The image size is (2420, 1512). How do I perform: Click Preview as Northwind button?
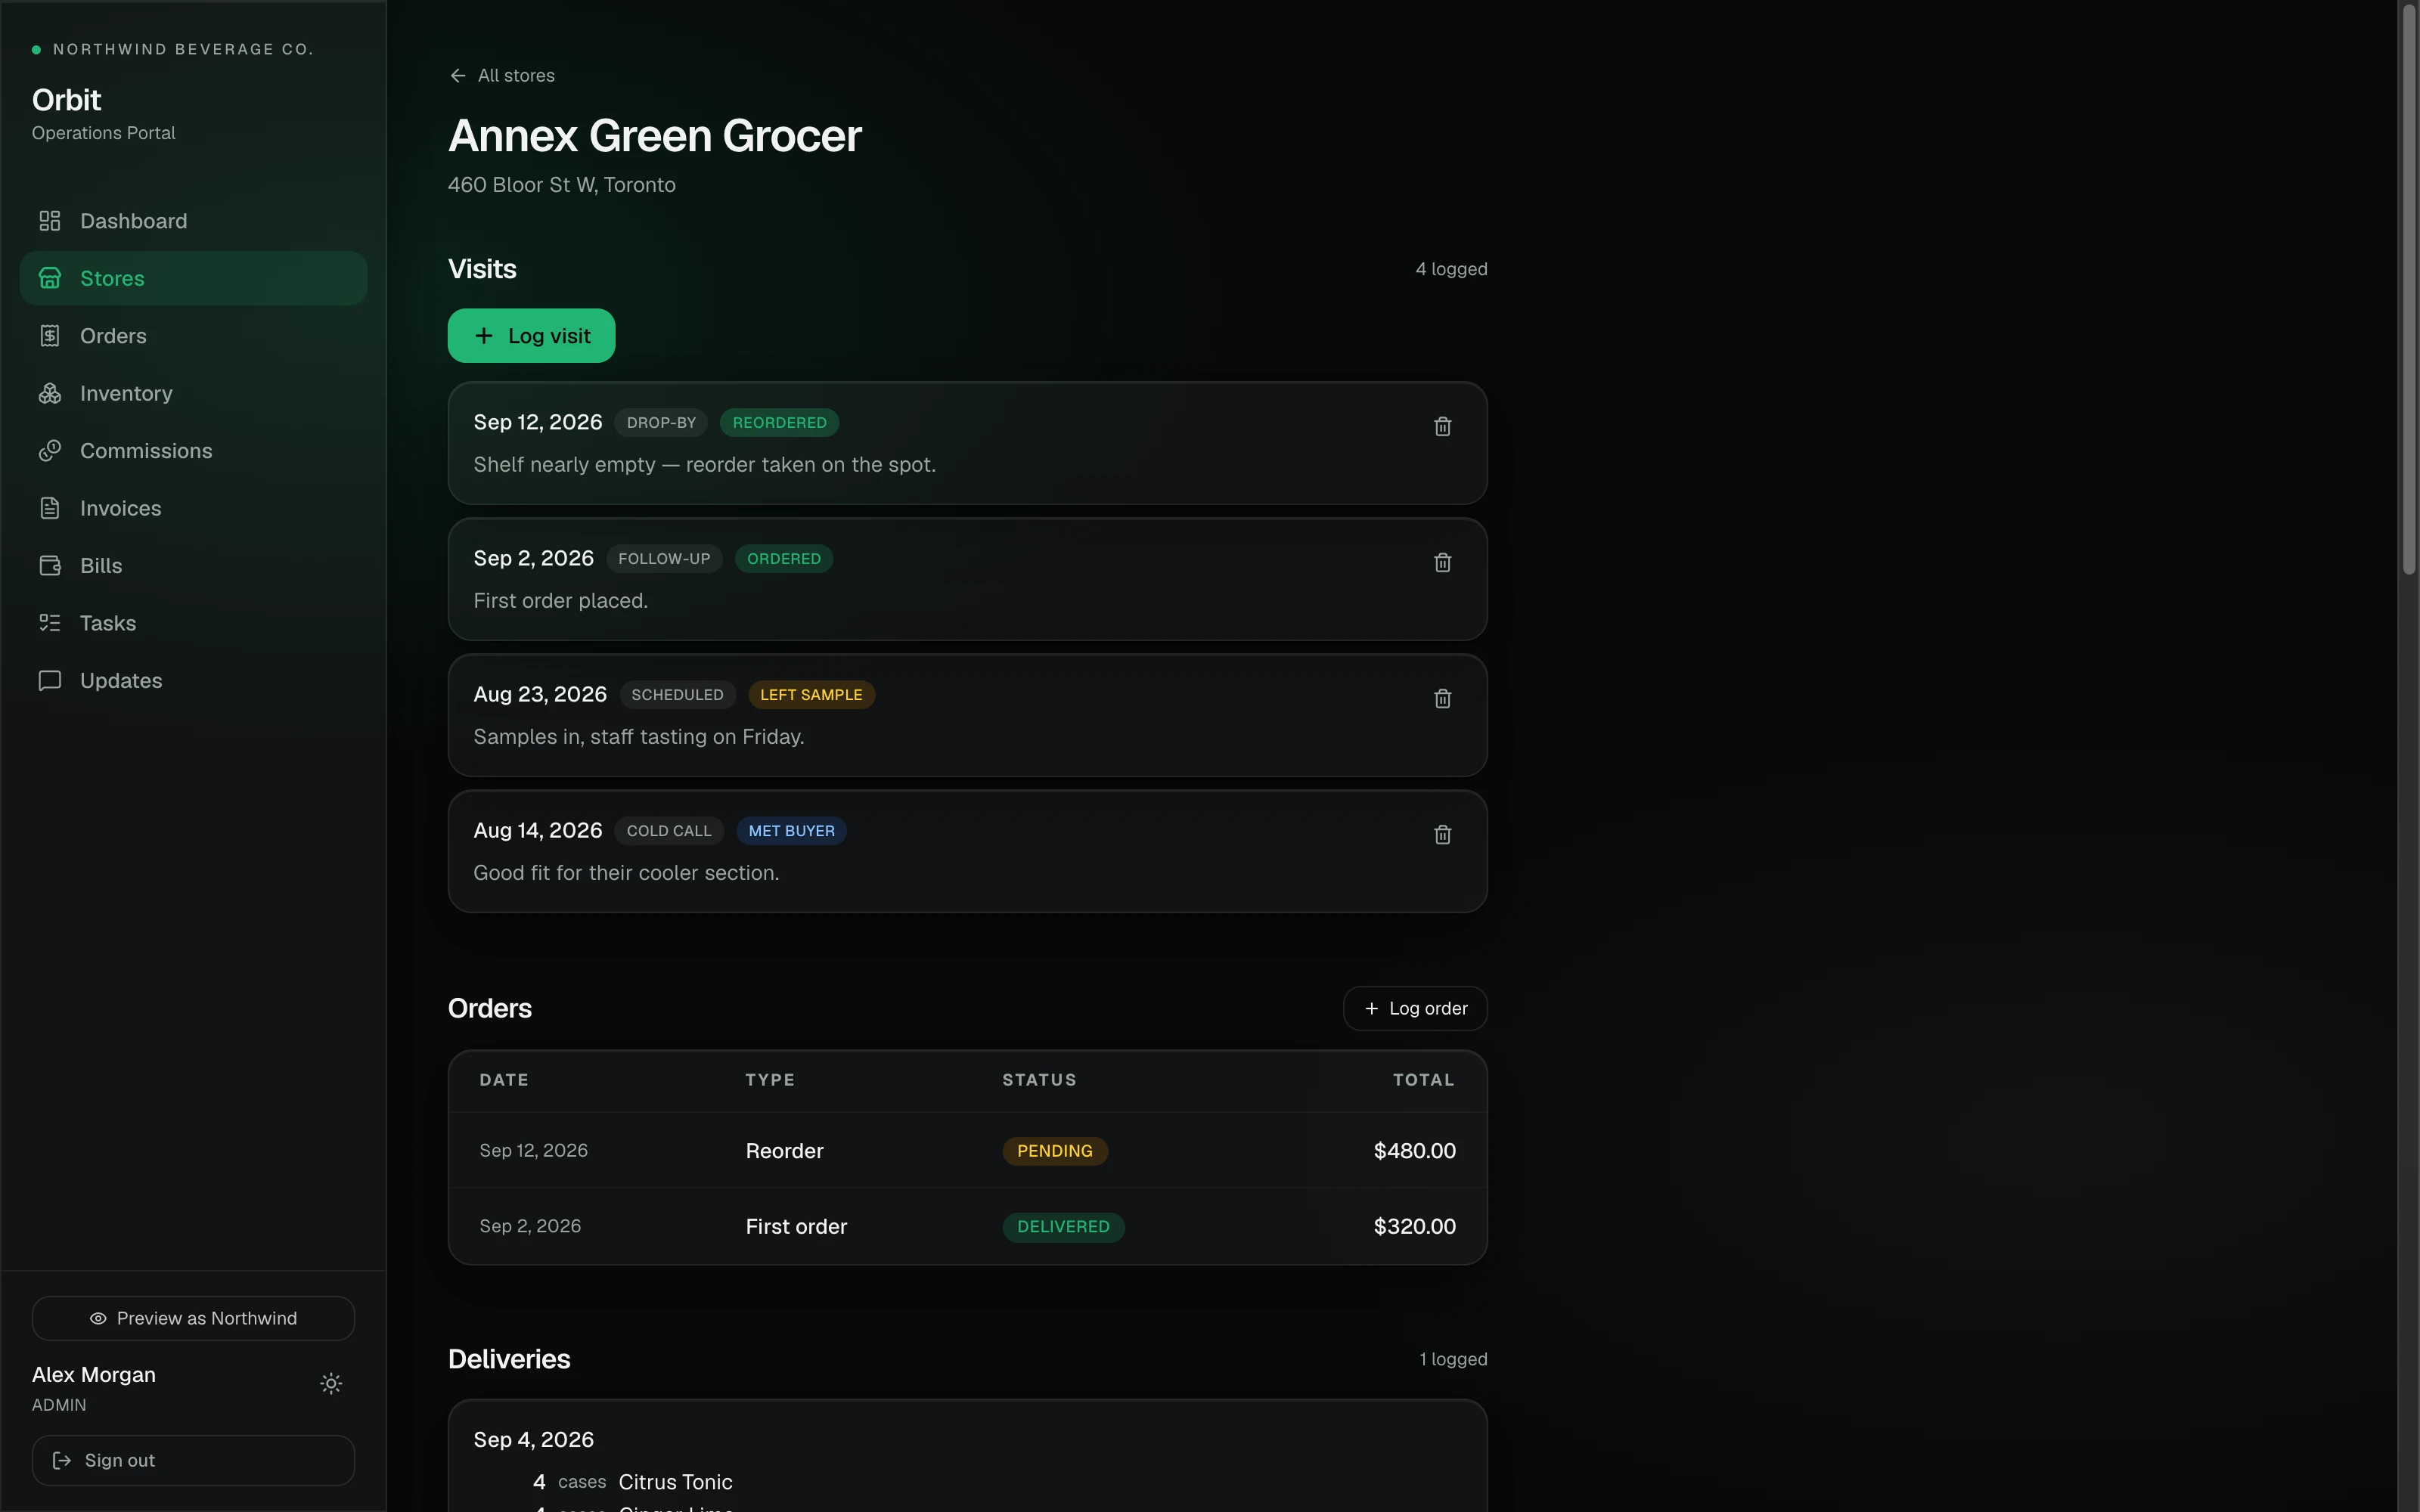point(193,1318)
